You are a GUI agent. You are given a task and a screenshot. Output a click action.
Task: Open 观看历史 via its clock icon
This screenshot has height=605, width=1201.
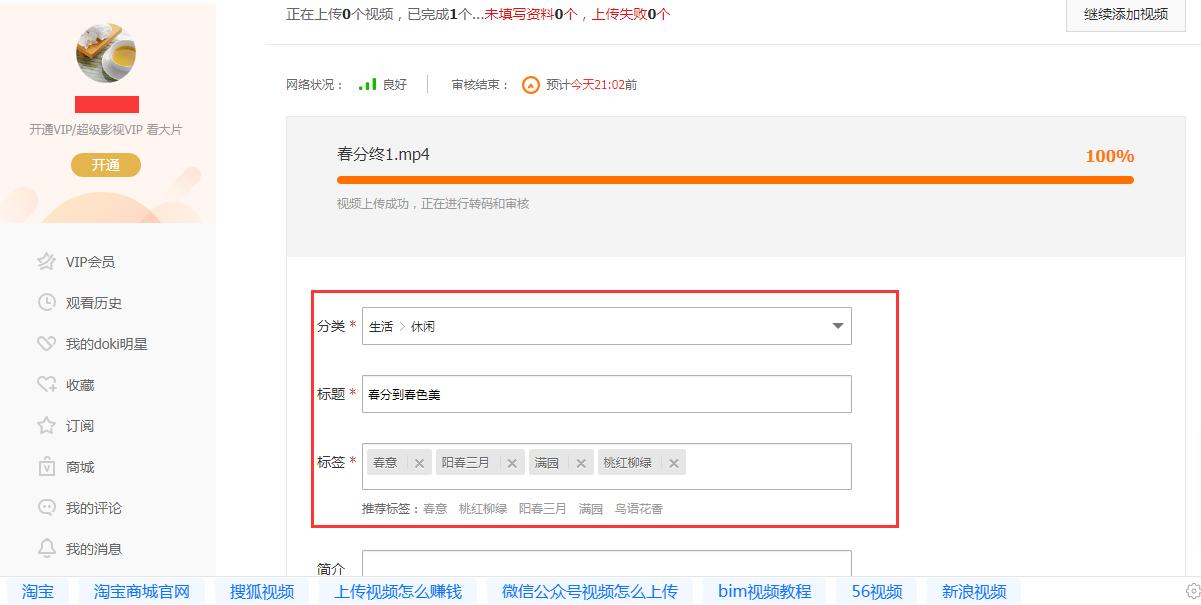(48, 302)
